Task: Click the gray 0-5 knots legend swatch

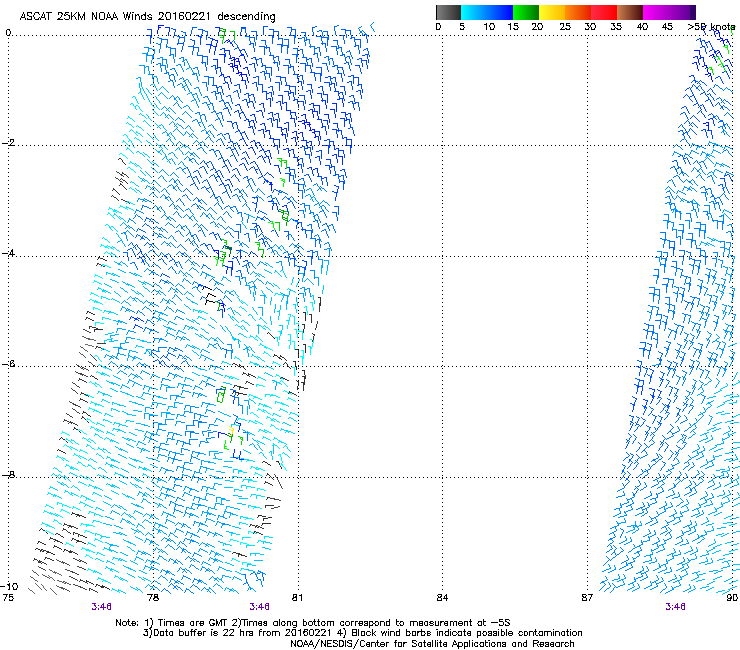Action: [x=448, y=12]
